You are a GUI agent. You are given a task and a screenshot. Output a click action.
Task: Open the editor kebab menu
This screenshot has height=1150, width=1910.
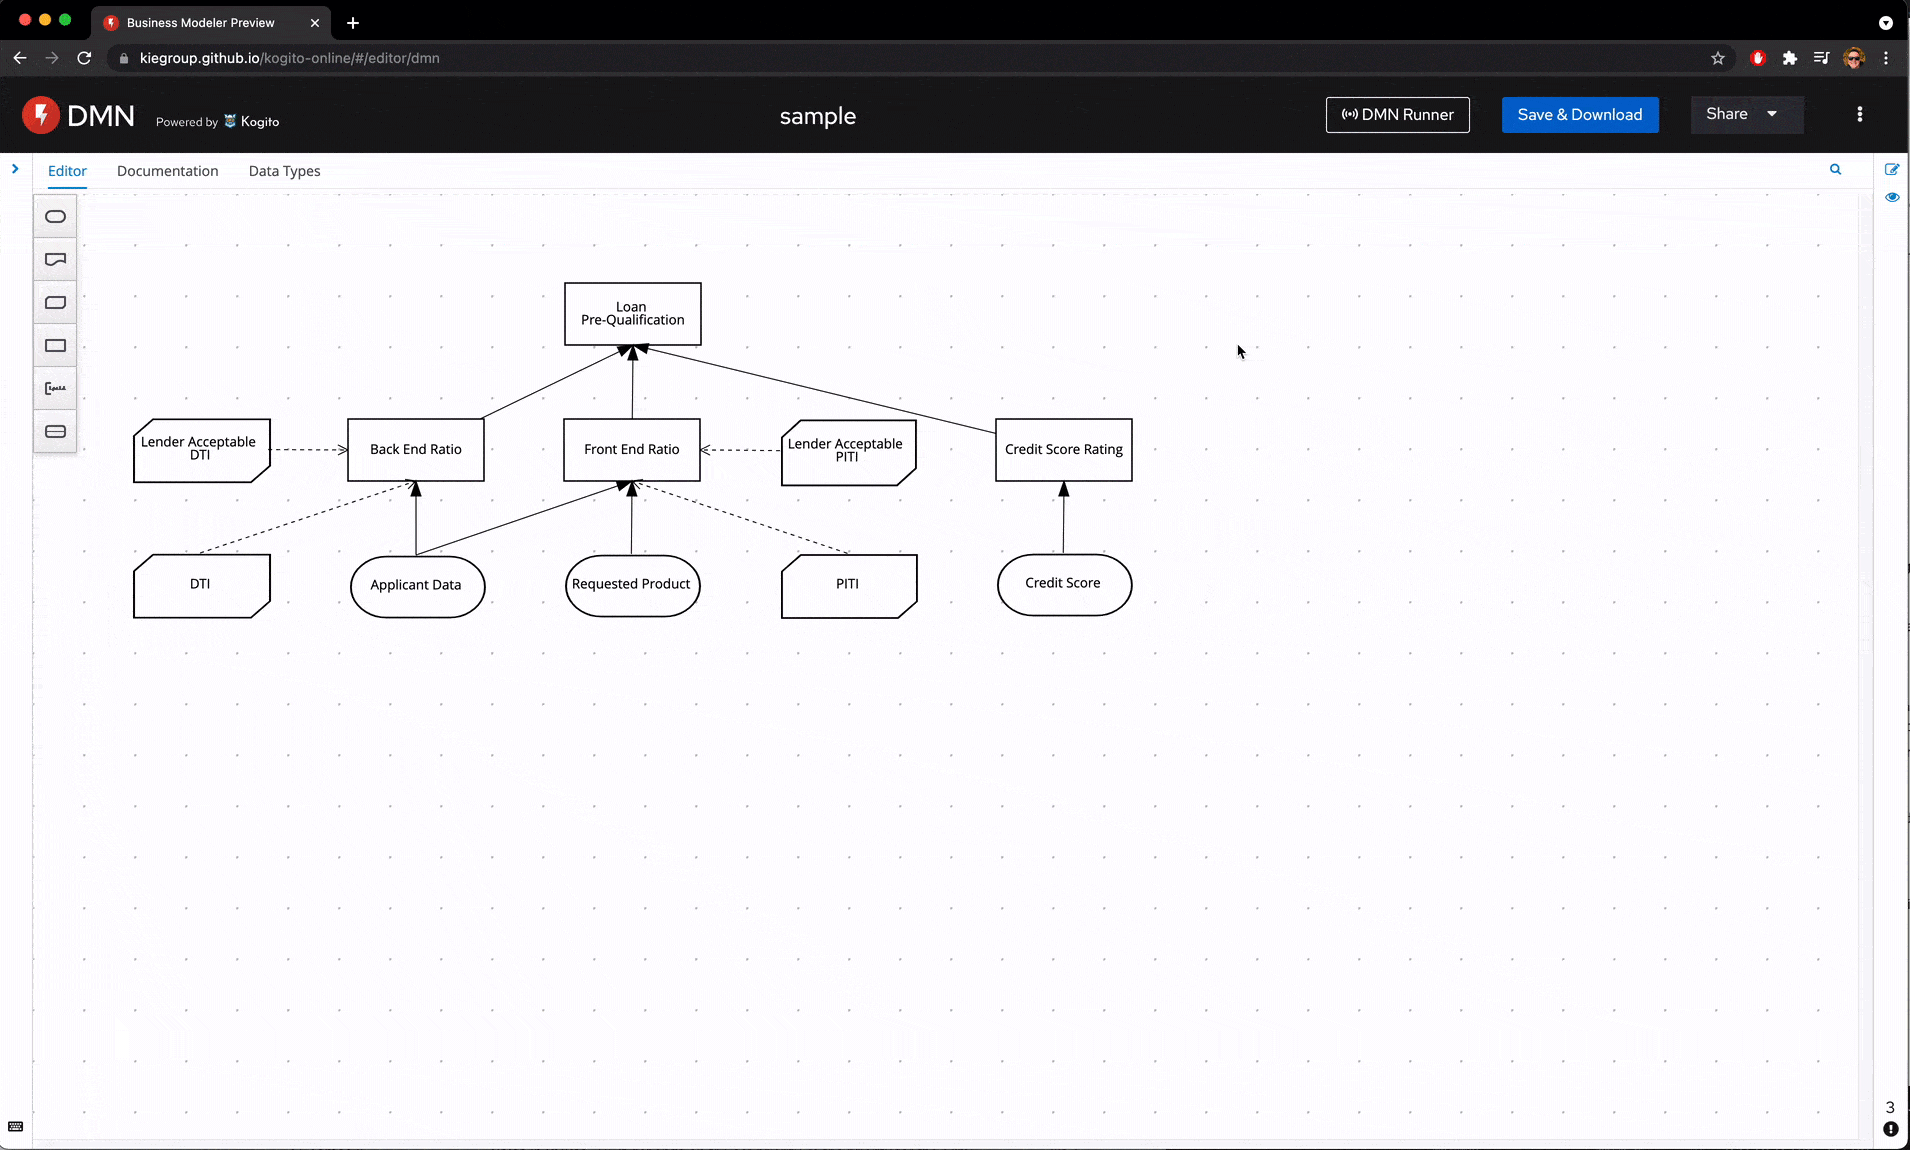[x=1859, y=115]
